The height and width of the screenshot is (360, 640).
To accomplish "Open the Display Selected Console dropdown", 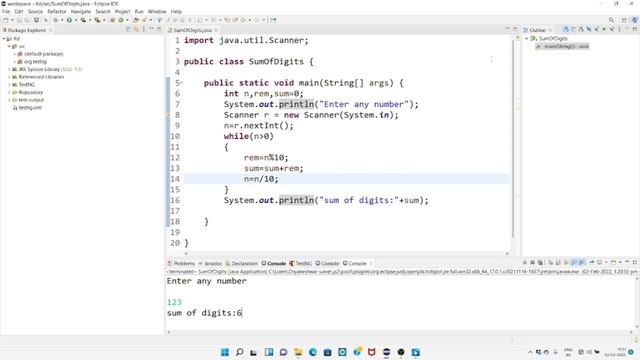I will 606,262.
